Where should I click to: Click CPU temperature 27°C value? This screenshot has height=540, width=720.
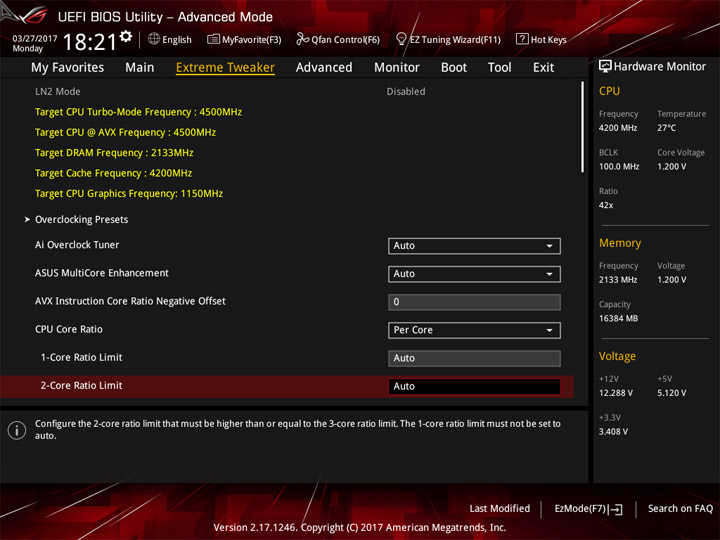[666, 128]
